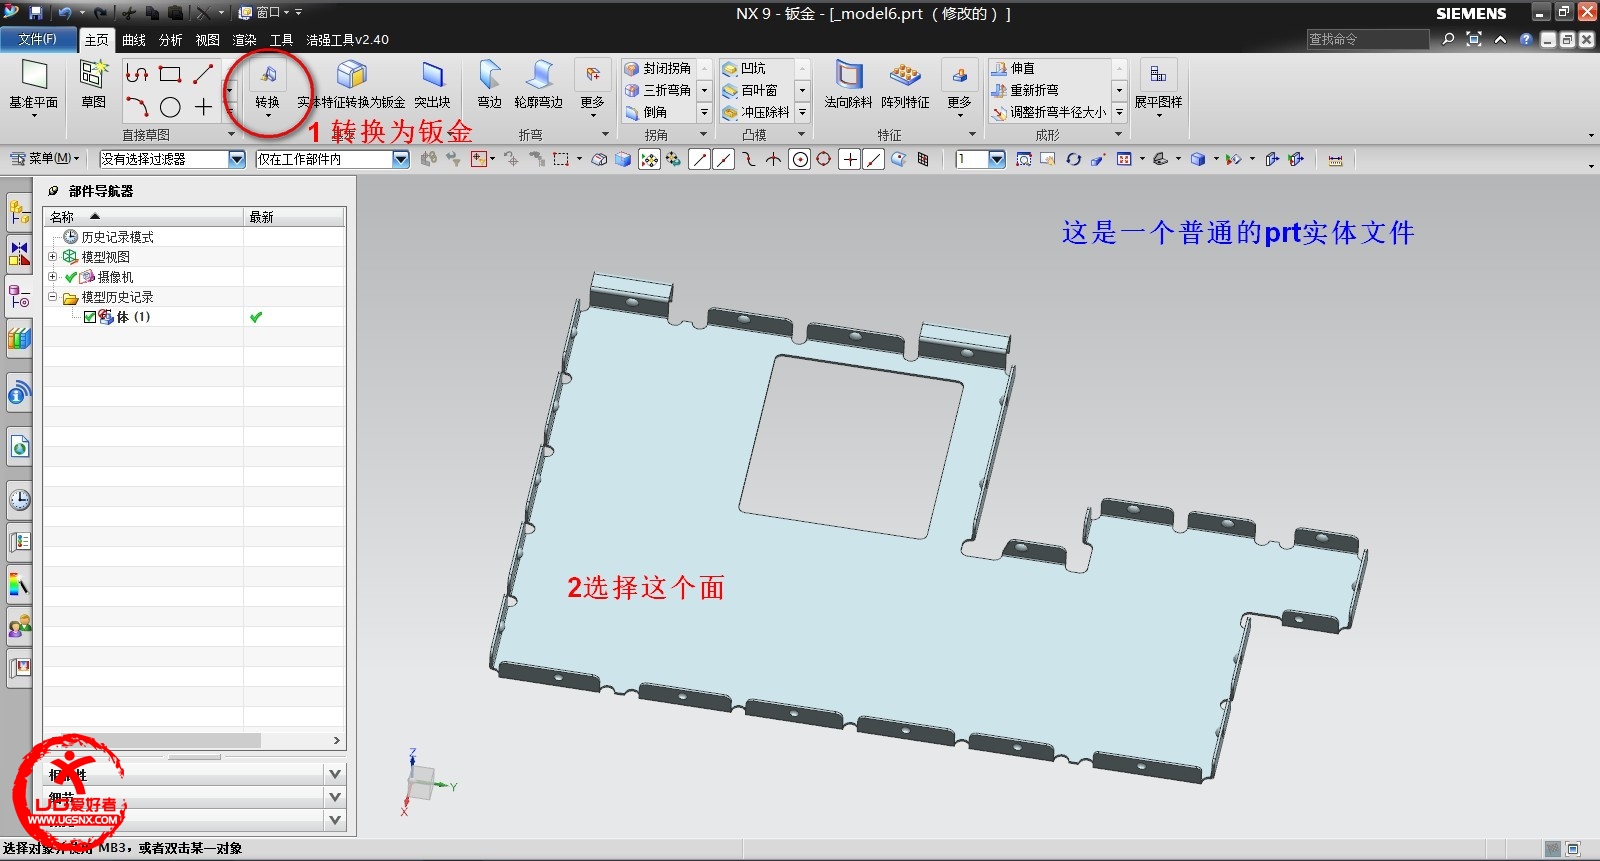Image resolution: width=1600 pixels, height=861 pixels.
Task: Click the measure distance toolbar icon
Action: pyautogui.click(x=1335, y=159)
